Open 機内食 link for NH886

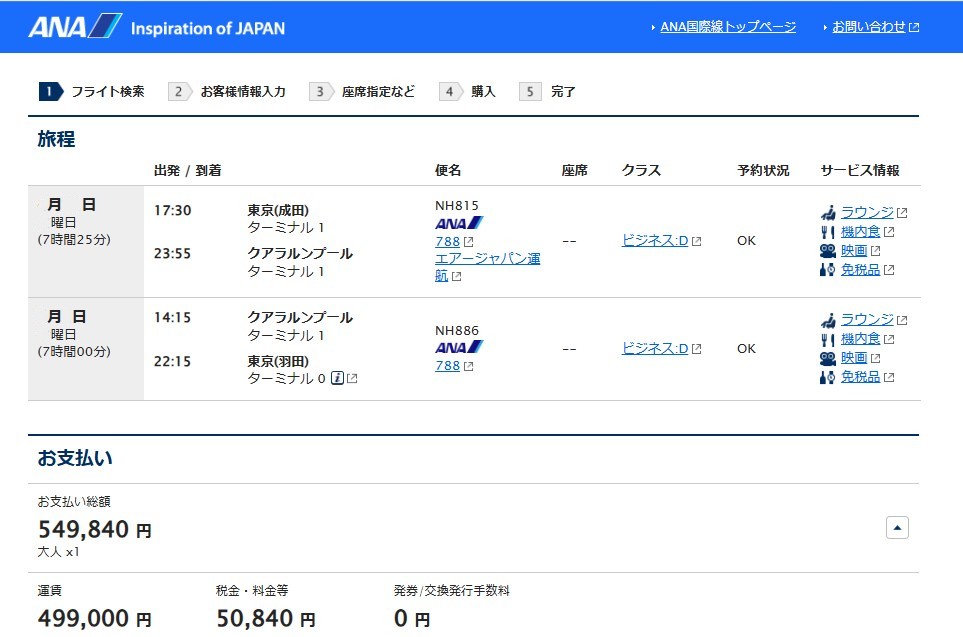(x=860, y=338)
